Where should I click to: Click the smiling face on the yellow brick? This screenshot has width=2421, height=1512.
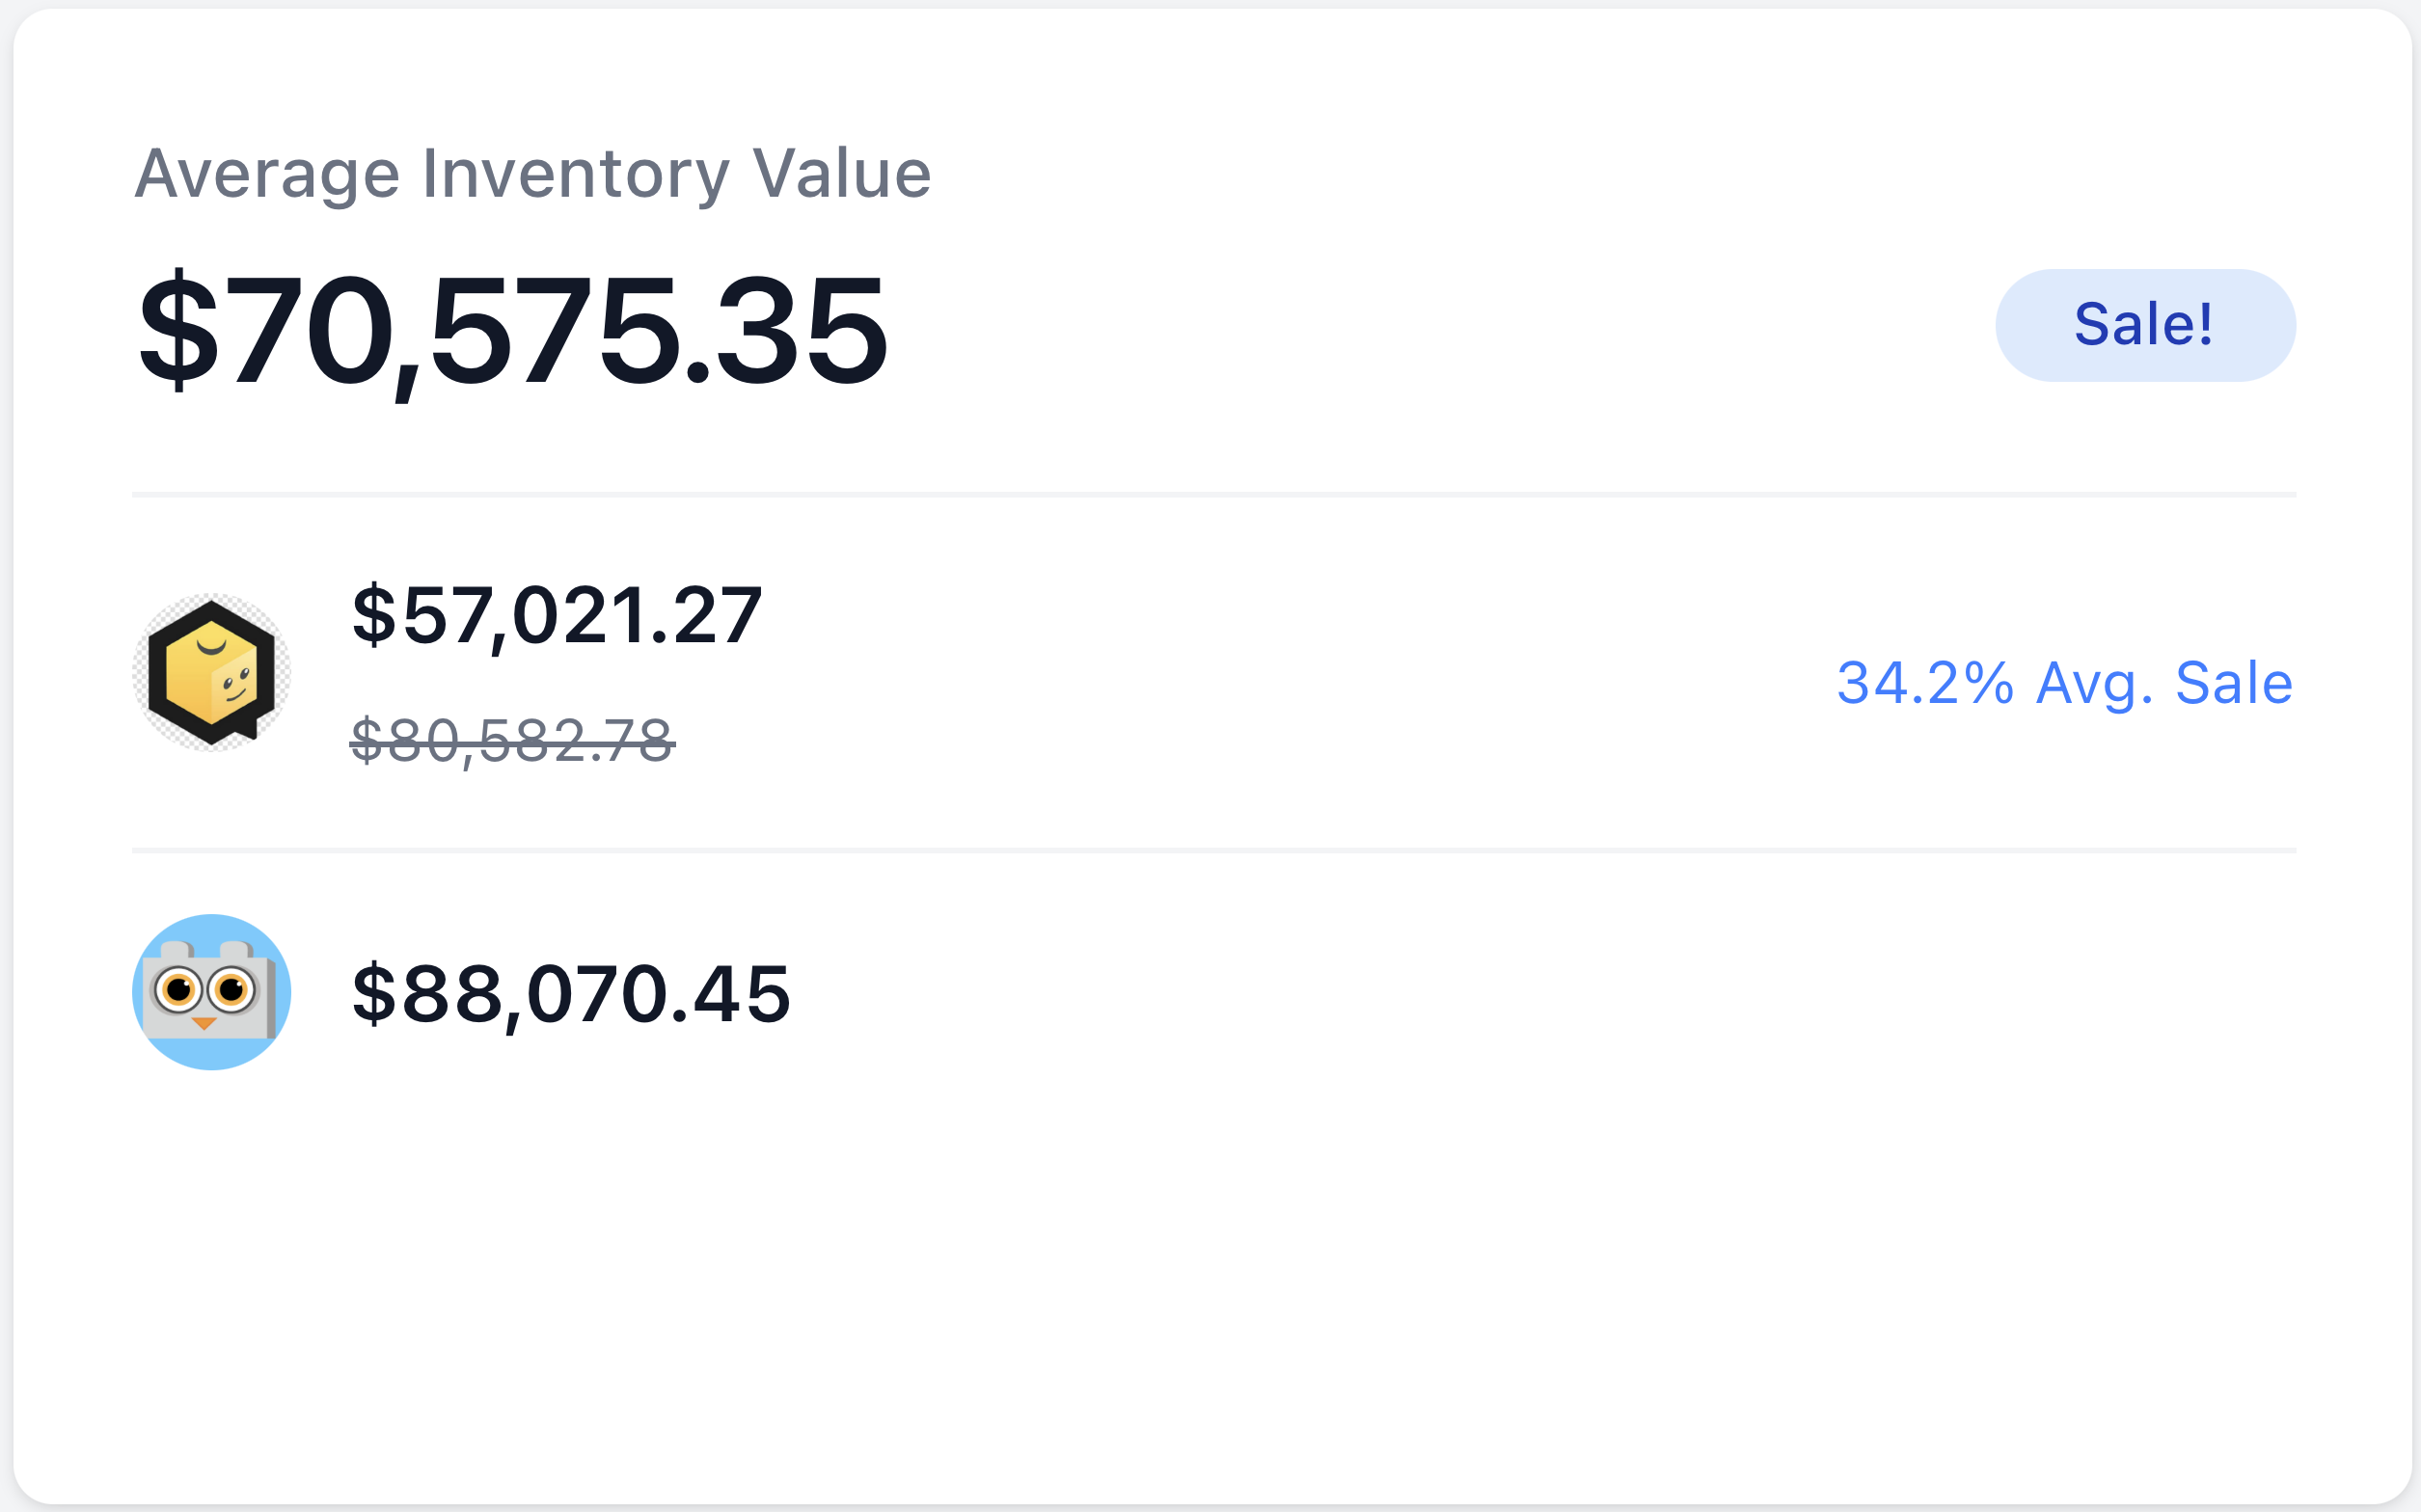pos(235,685)
